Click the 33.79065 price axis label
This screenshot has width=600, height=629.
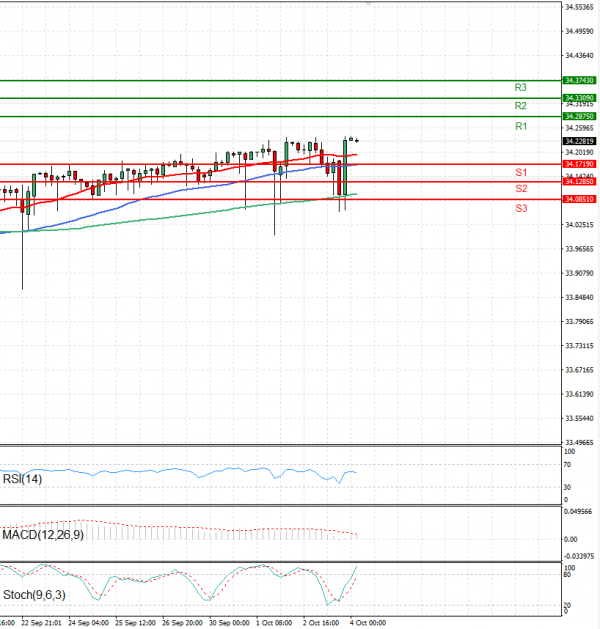coord(580,322)
